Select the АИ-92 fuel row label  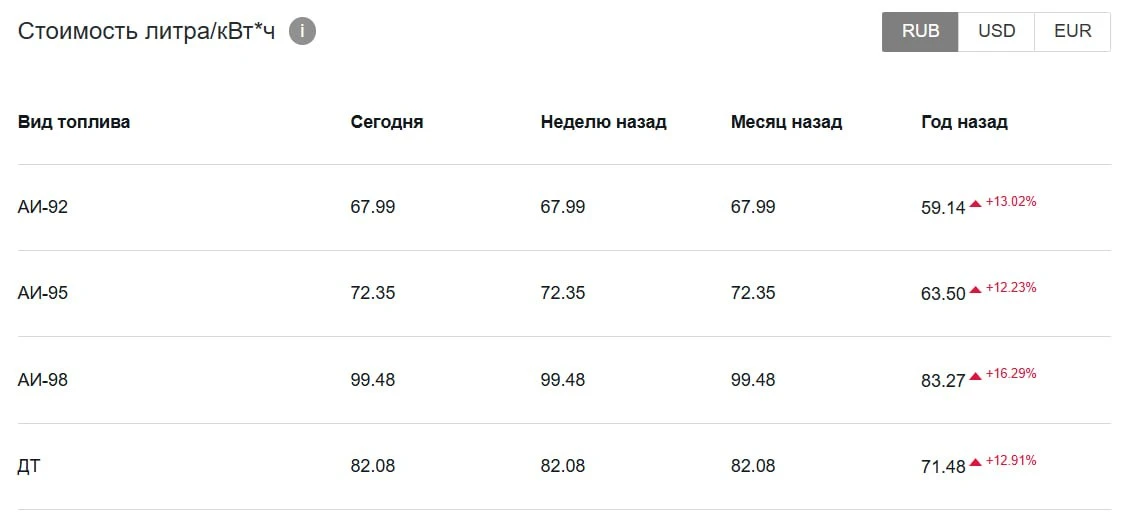(43, 207)
